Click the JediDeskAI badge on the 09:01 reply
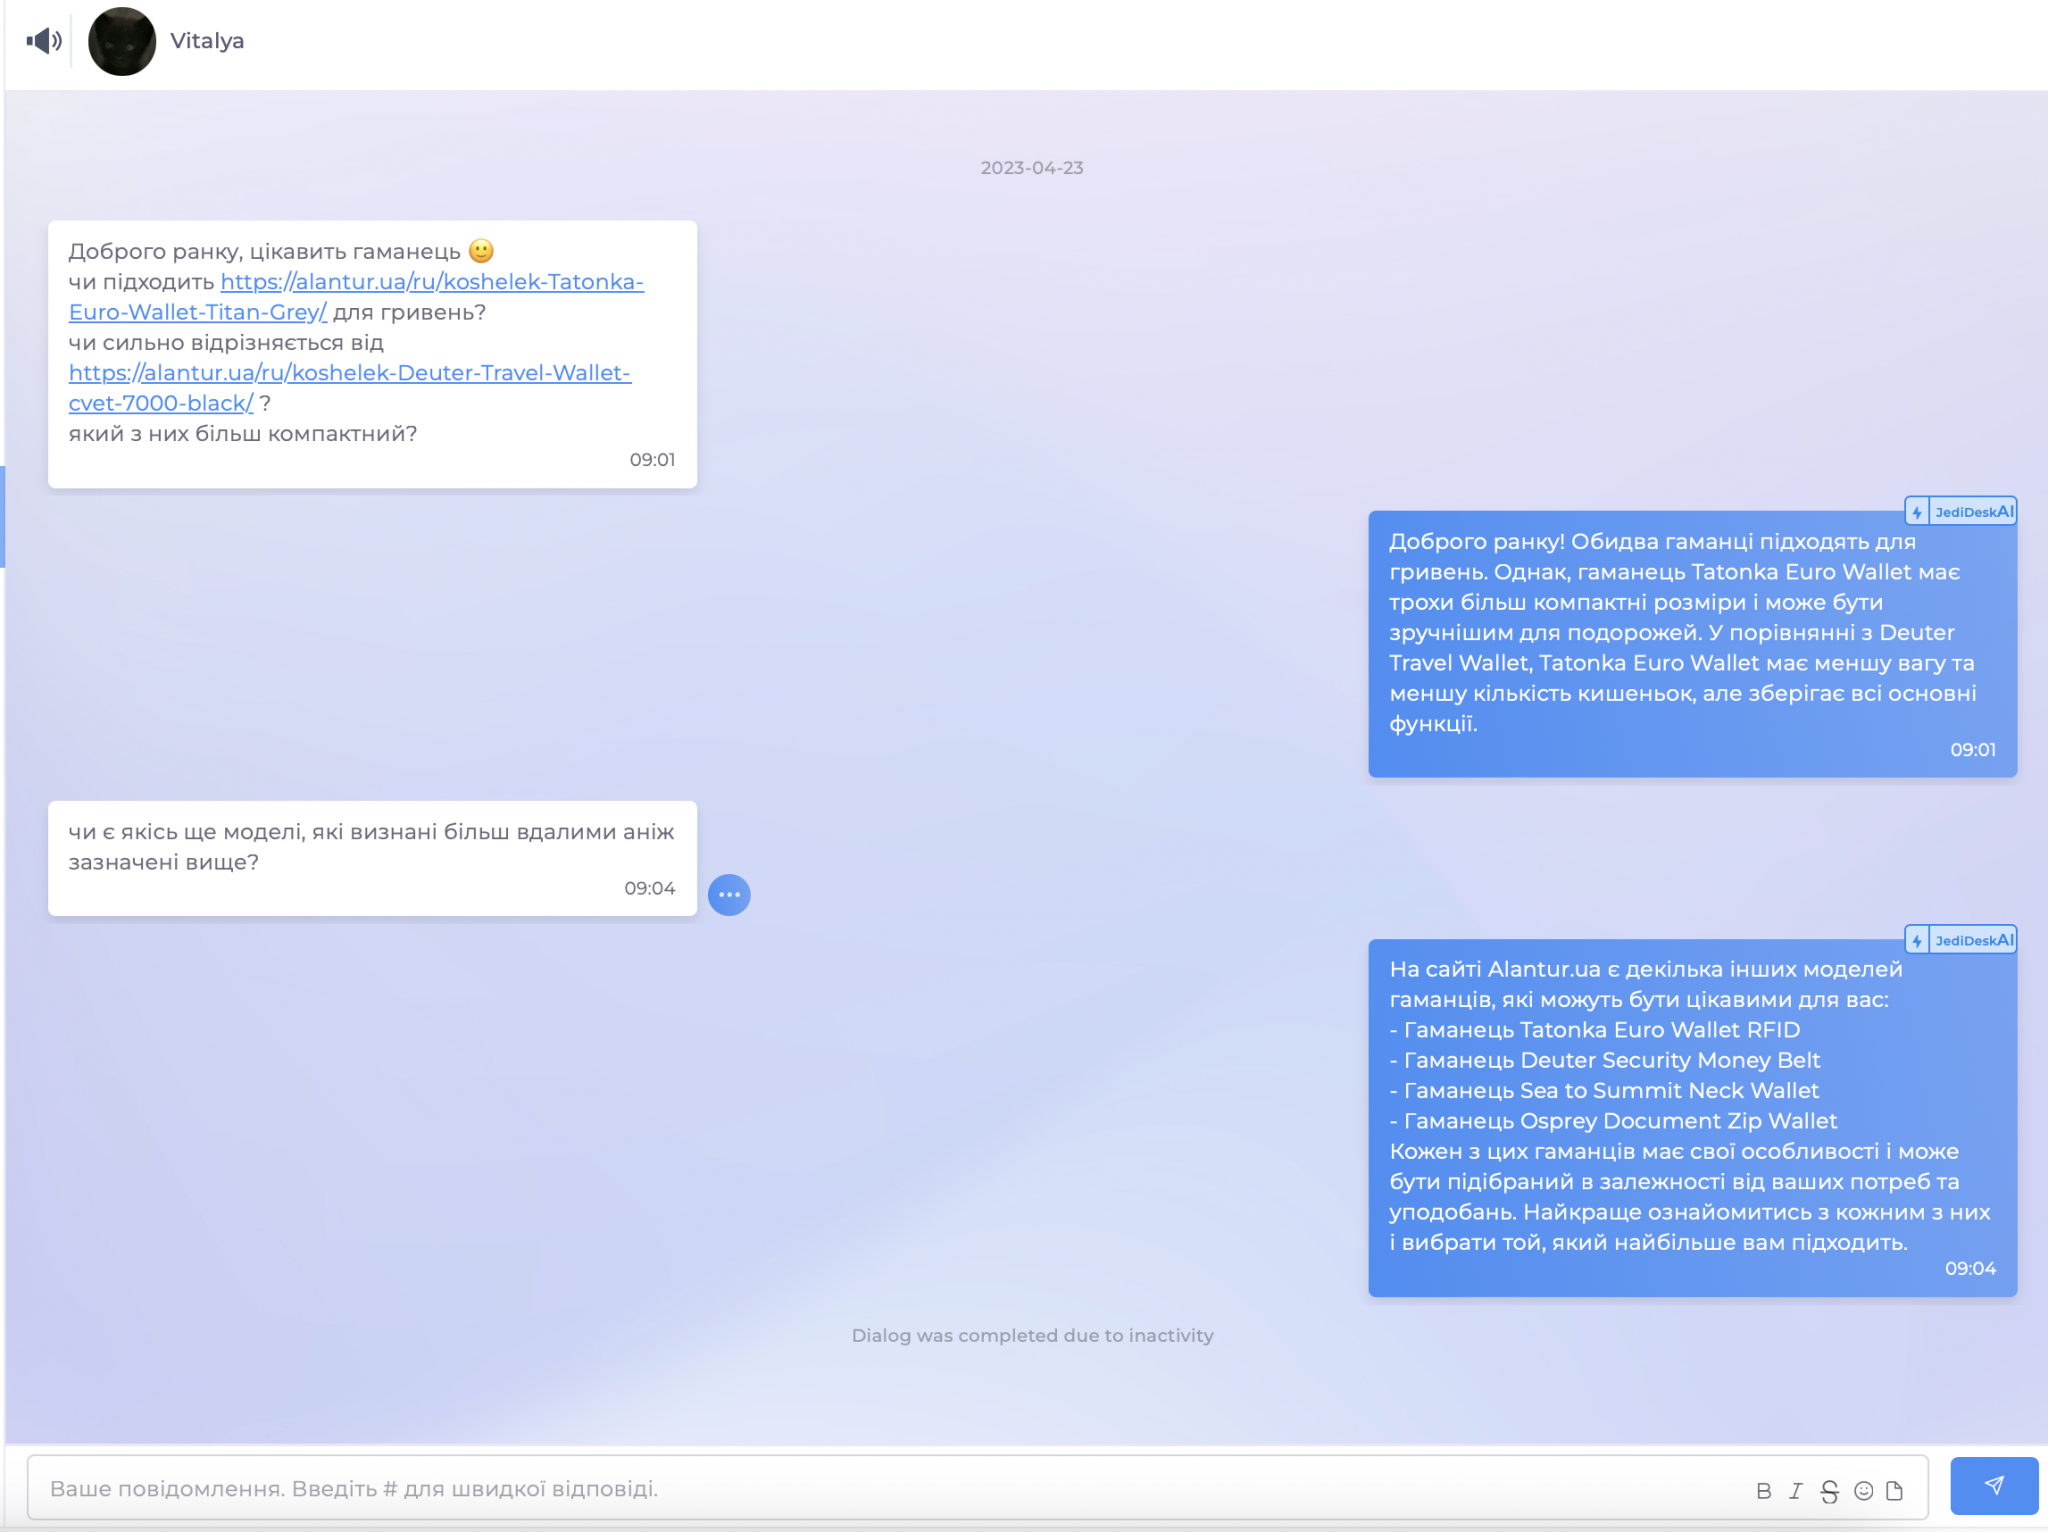Image resolution: width=2048 pixels, height=1532 pixels. (x=1960, y=512)
